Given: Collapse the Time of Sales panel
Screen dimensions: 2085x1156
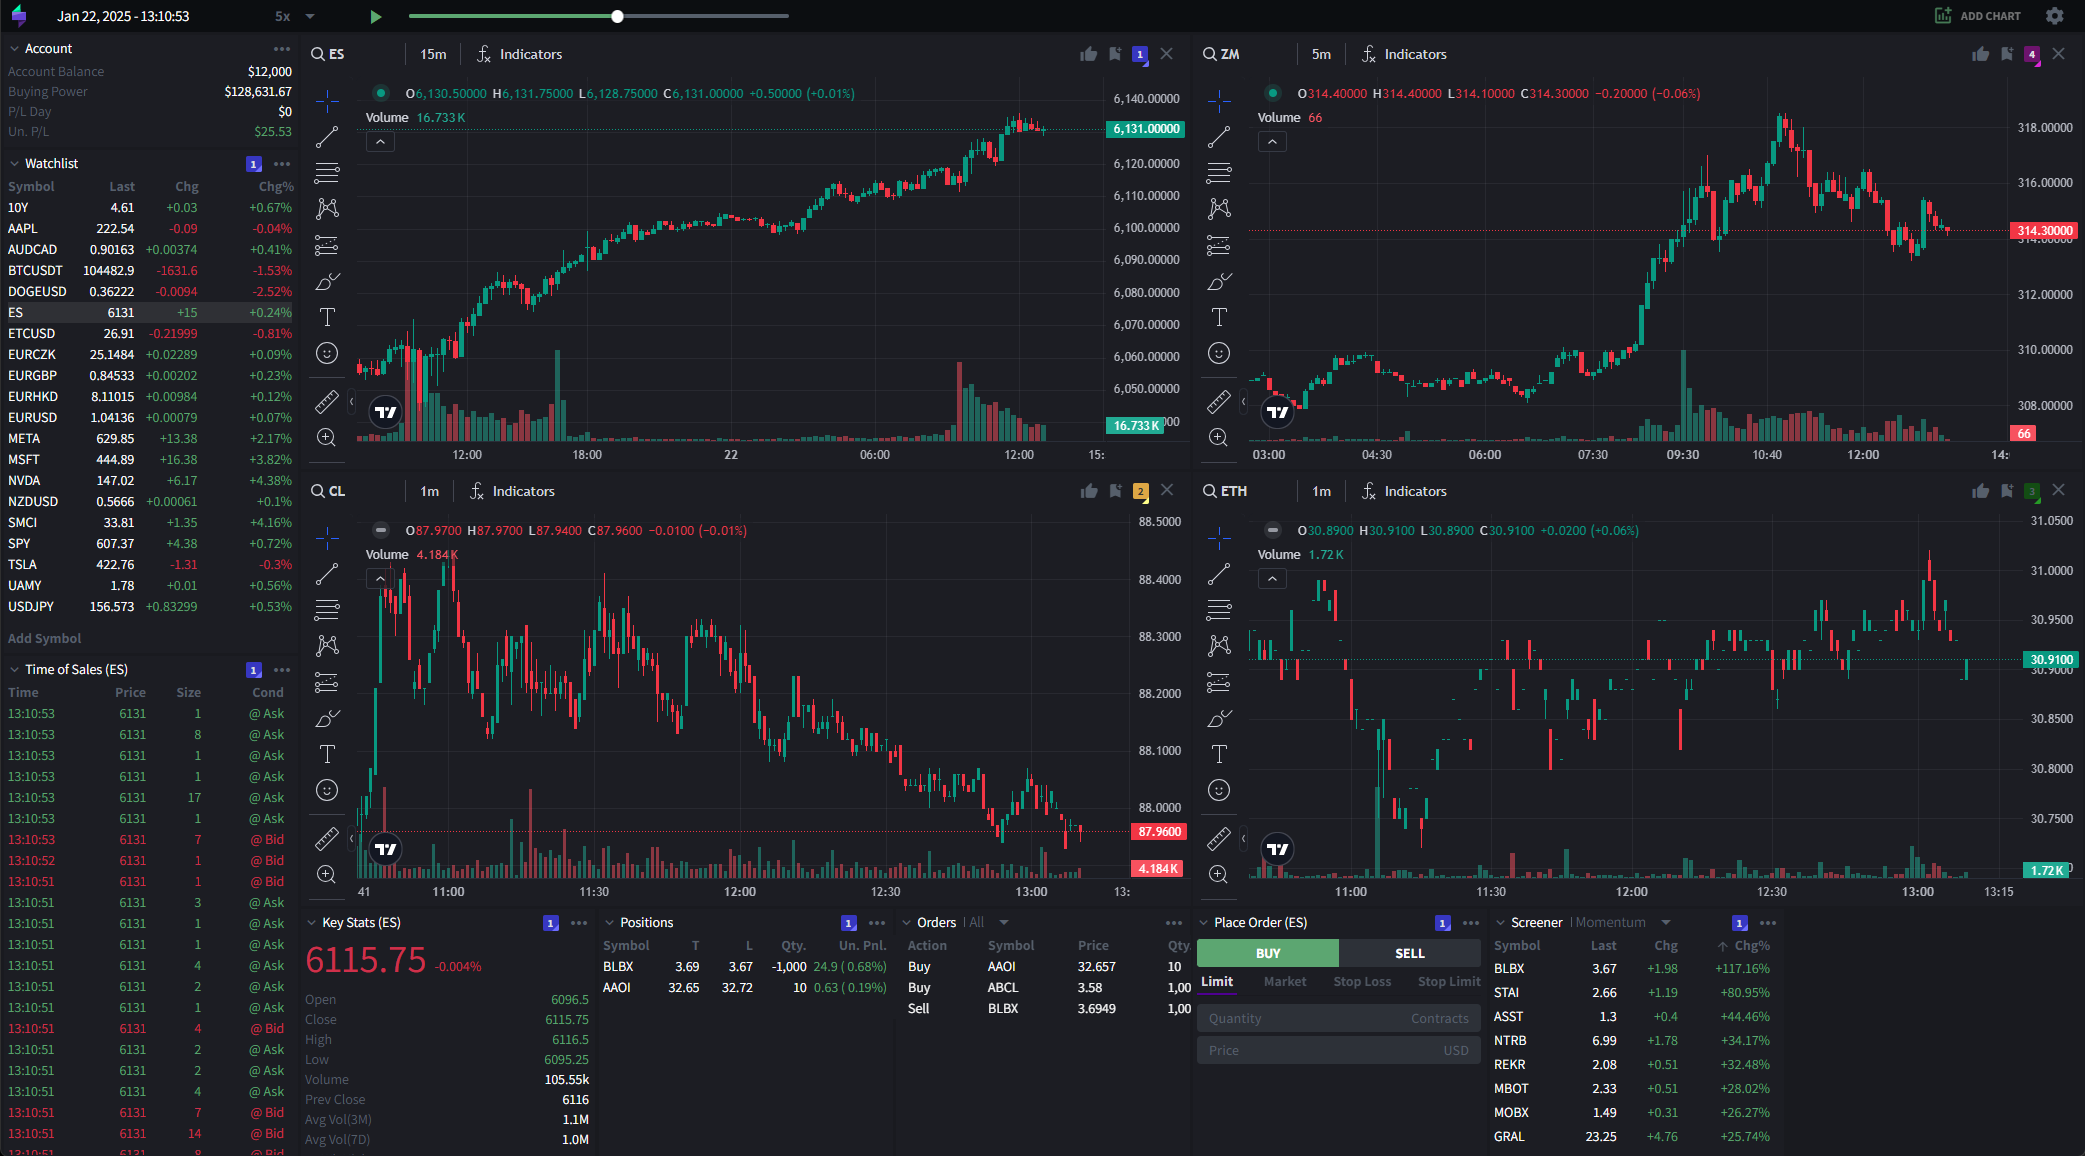Looking at the screenshot, I should (x=14, y=670).
